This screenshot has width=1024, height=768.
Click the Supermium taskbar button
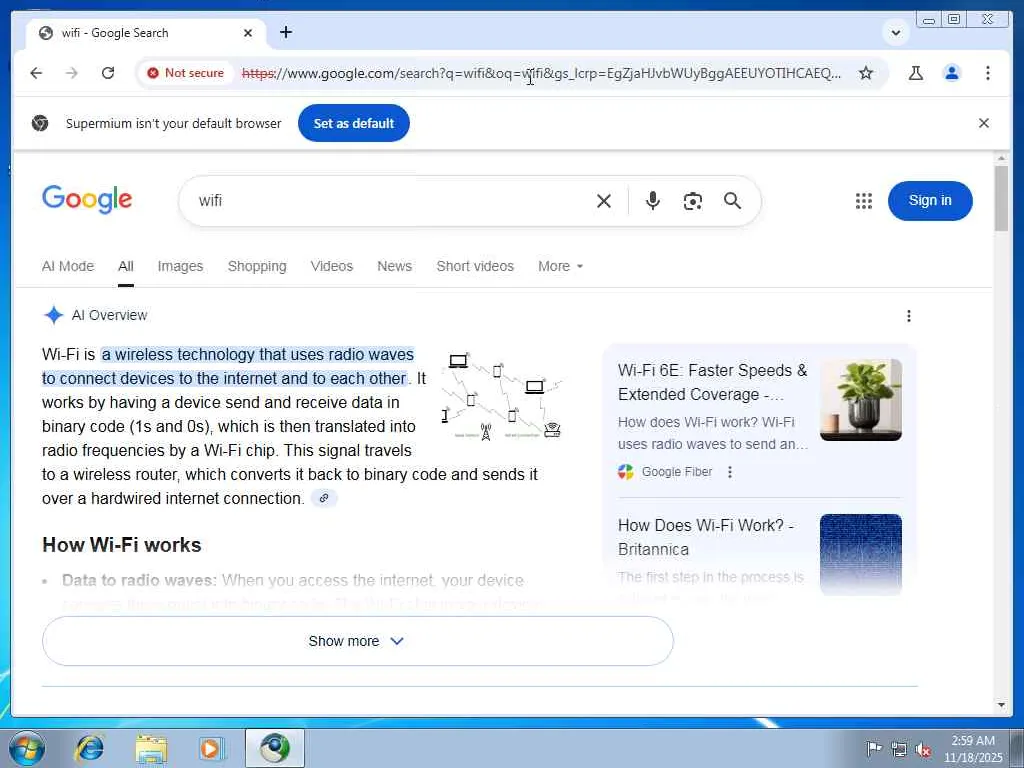[275, 748]
